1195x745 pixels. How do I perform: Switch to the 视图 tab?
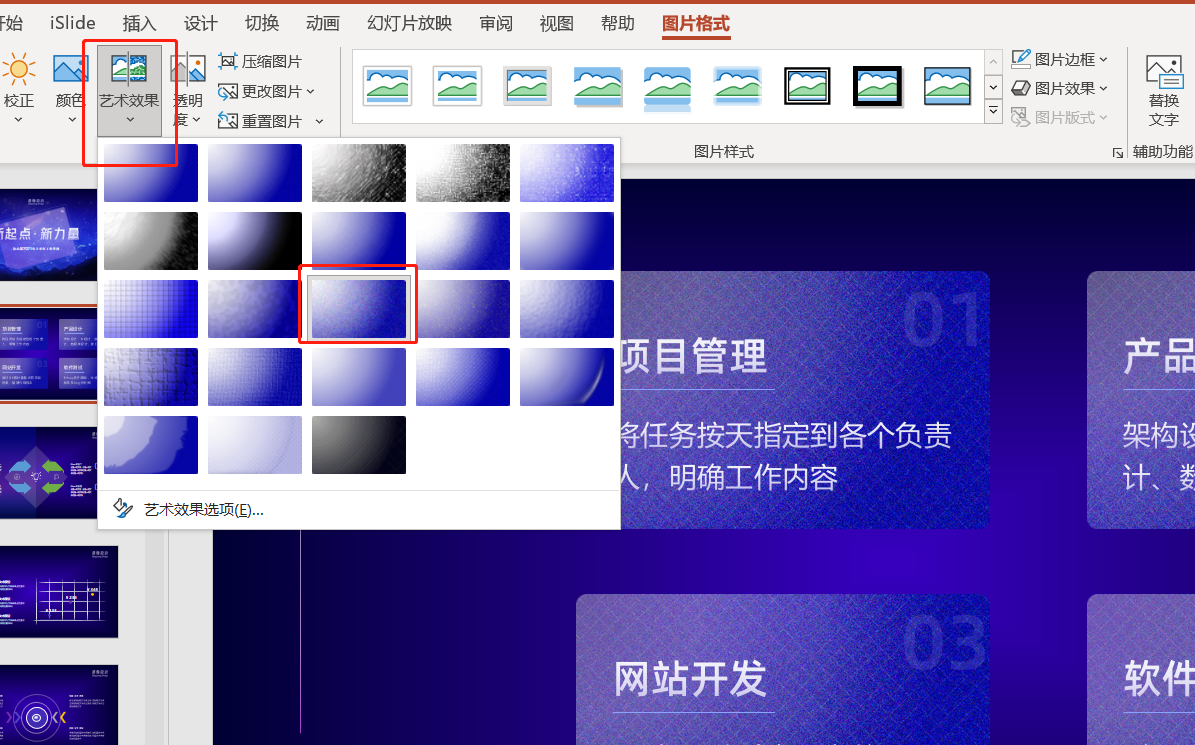556,23
